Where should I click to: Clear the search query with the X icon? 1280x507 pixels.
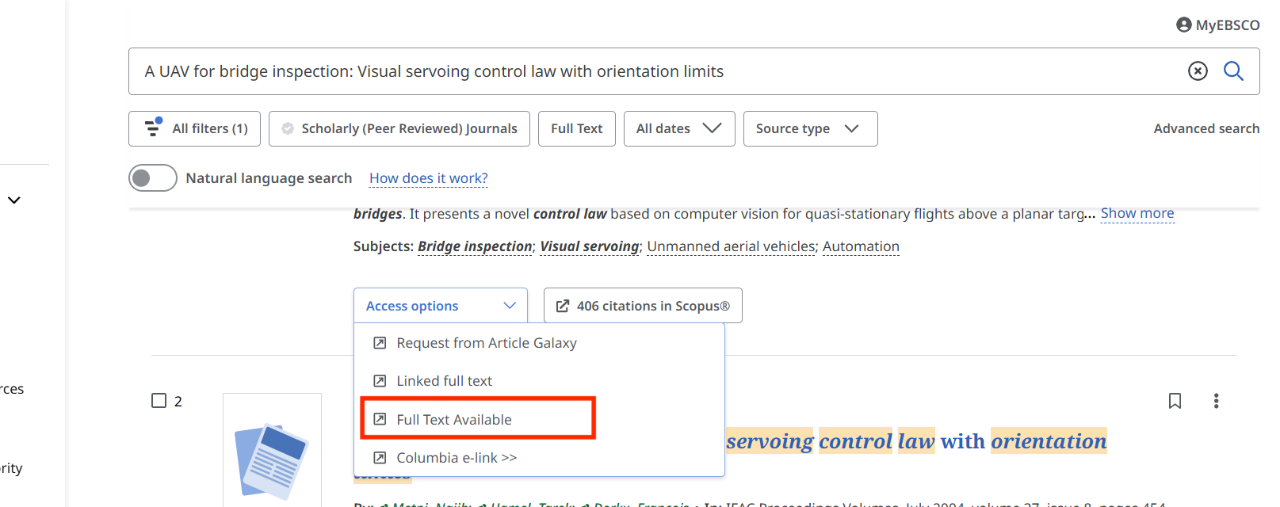[x=1197, y=71]
